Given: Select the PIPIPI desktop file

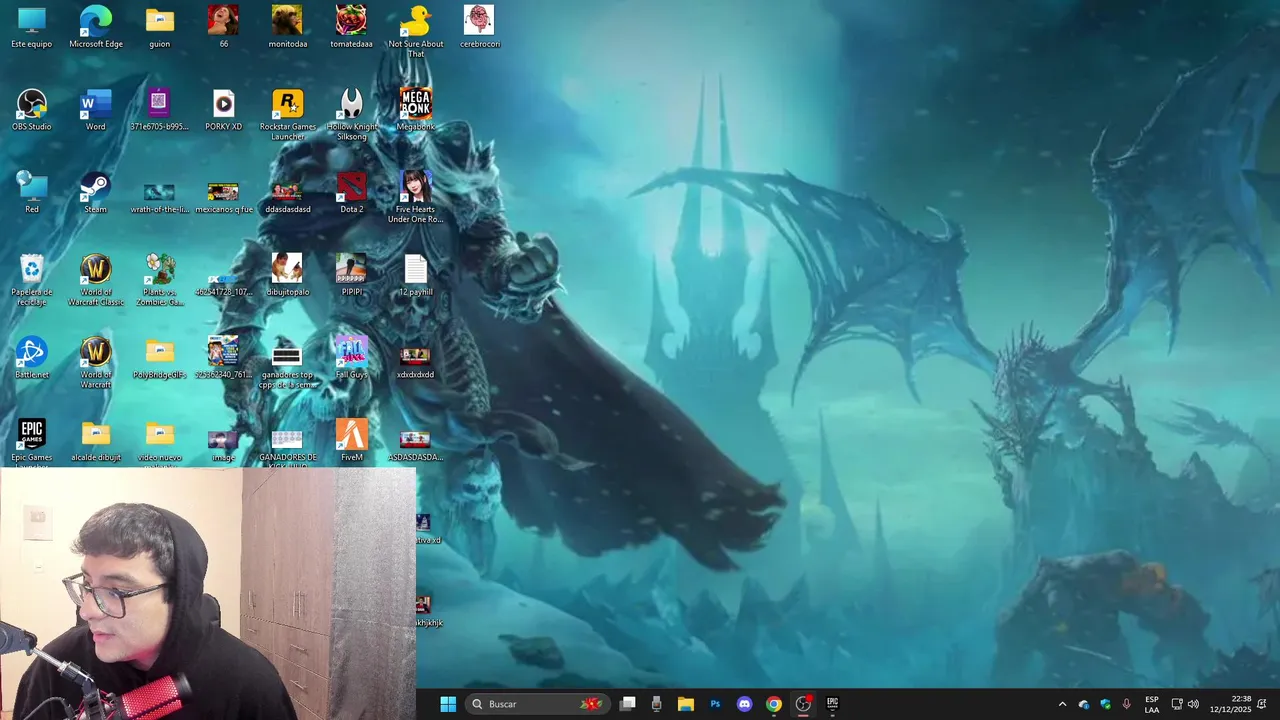Looking at the screenshot, I should click(x=351, y=275).
